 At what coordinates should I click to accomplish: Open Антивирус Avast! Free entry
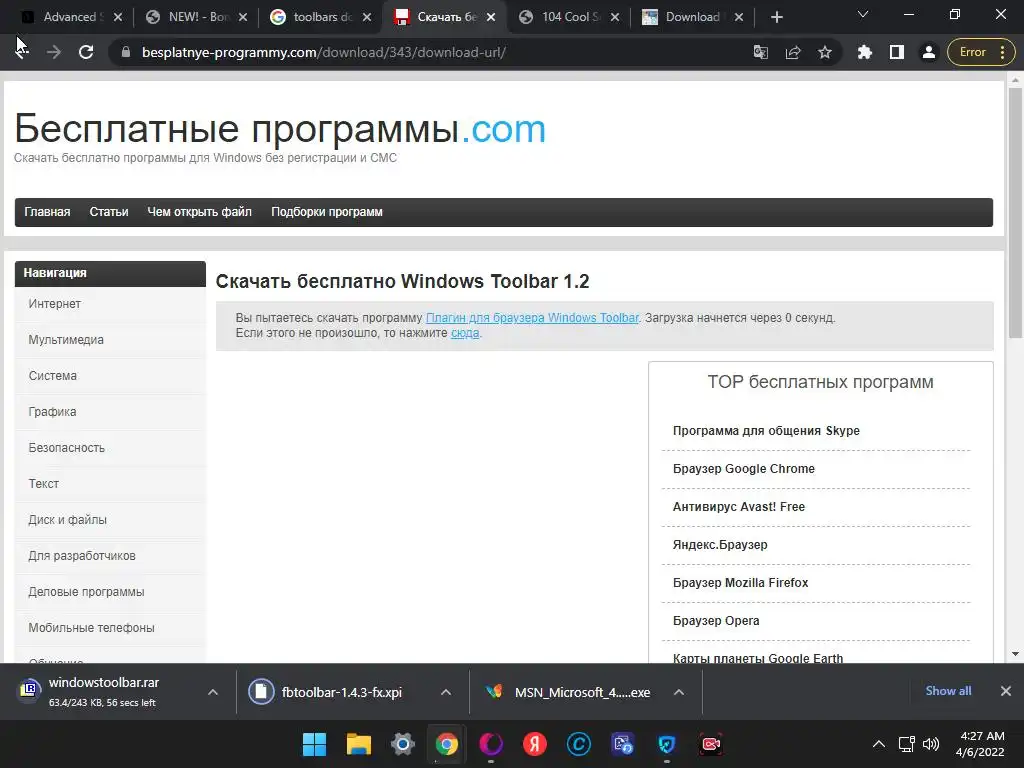[739, 506]
